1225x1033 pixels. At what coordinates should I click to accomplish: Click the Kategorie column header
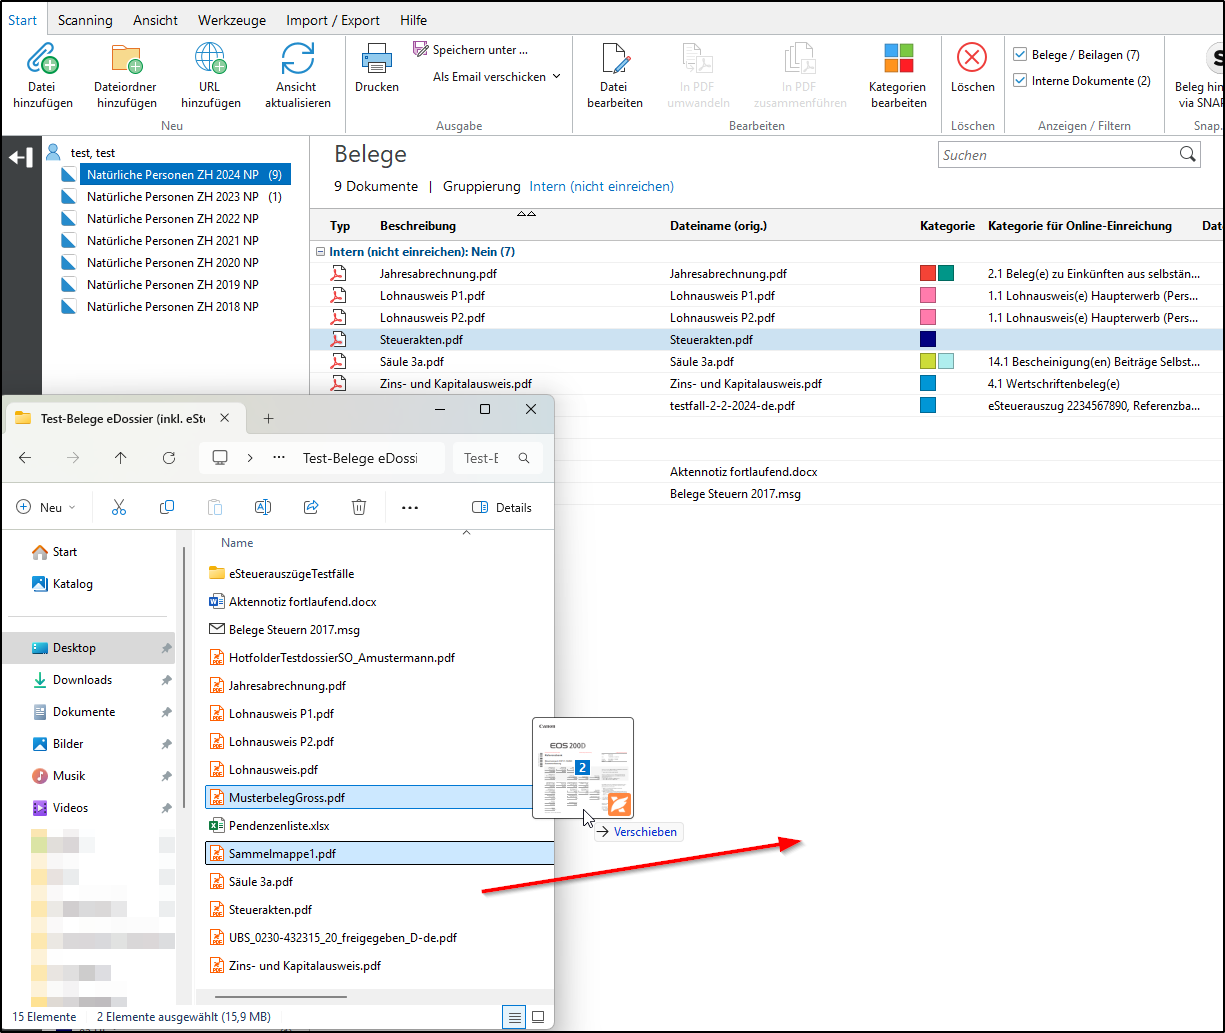pyautogui.click(x=947, y=226)
